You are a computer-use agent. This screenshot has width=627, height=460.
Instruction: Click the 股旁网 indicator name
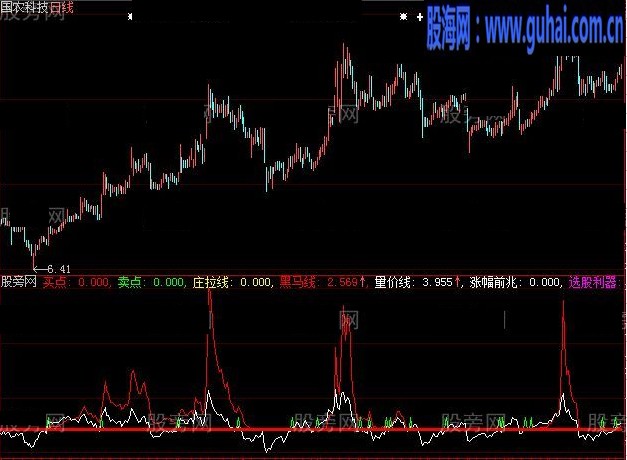[18, 282]
